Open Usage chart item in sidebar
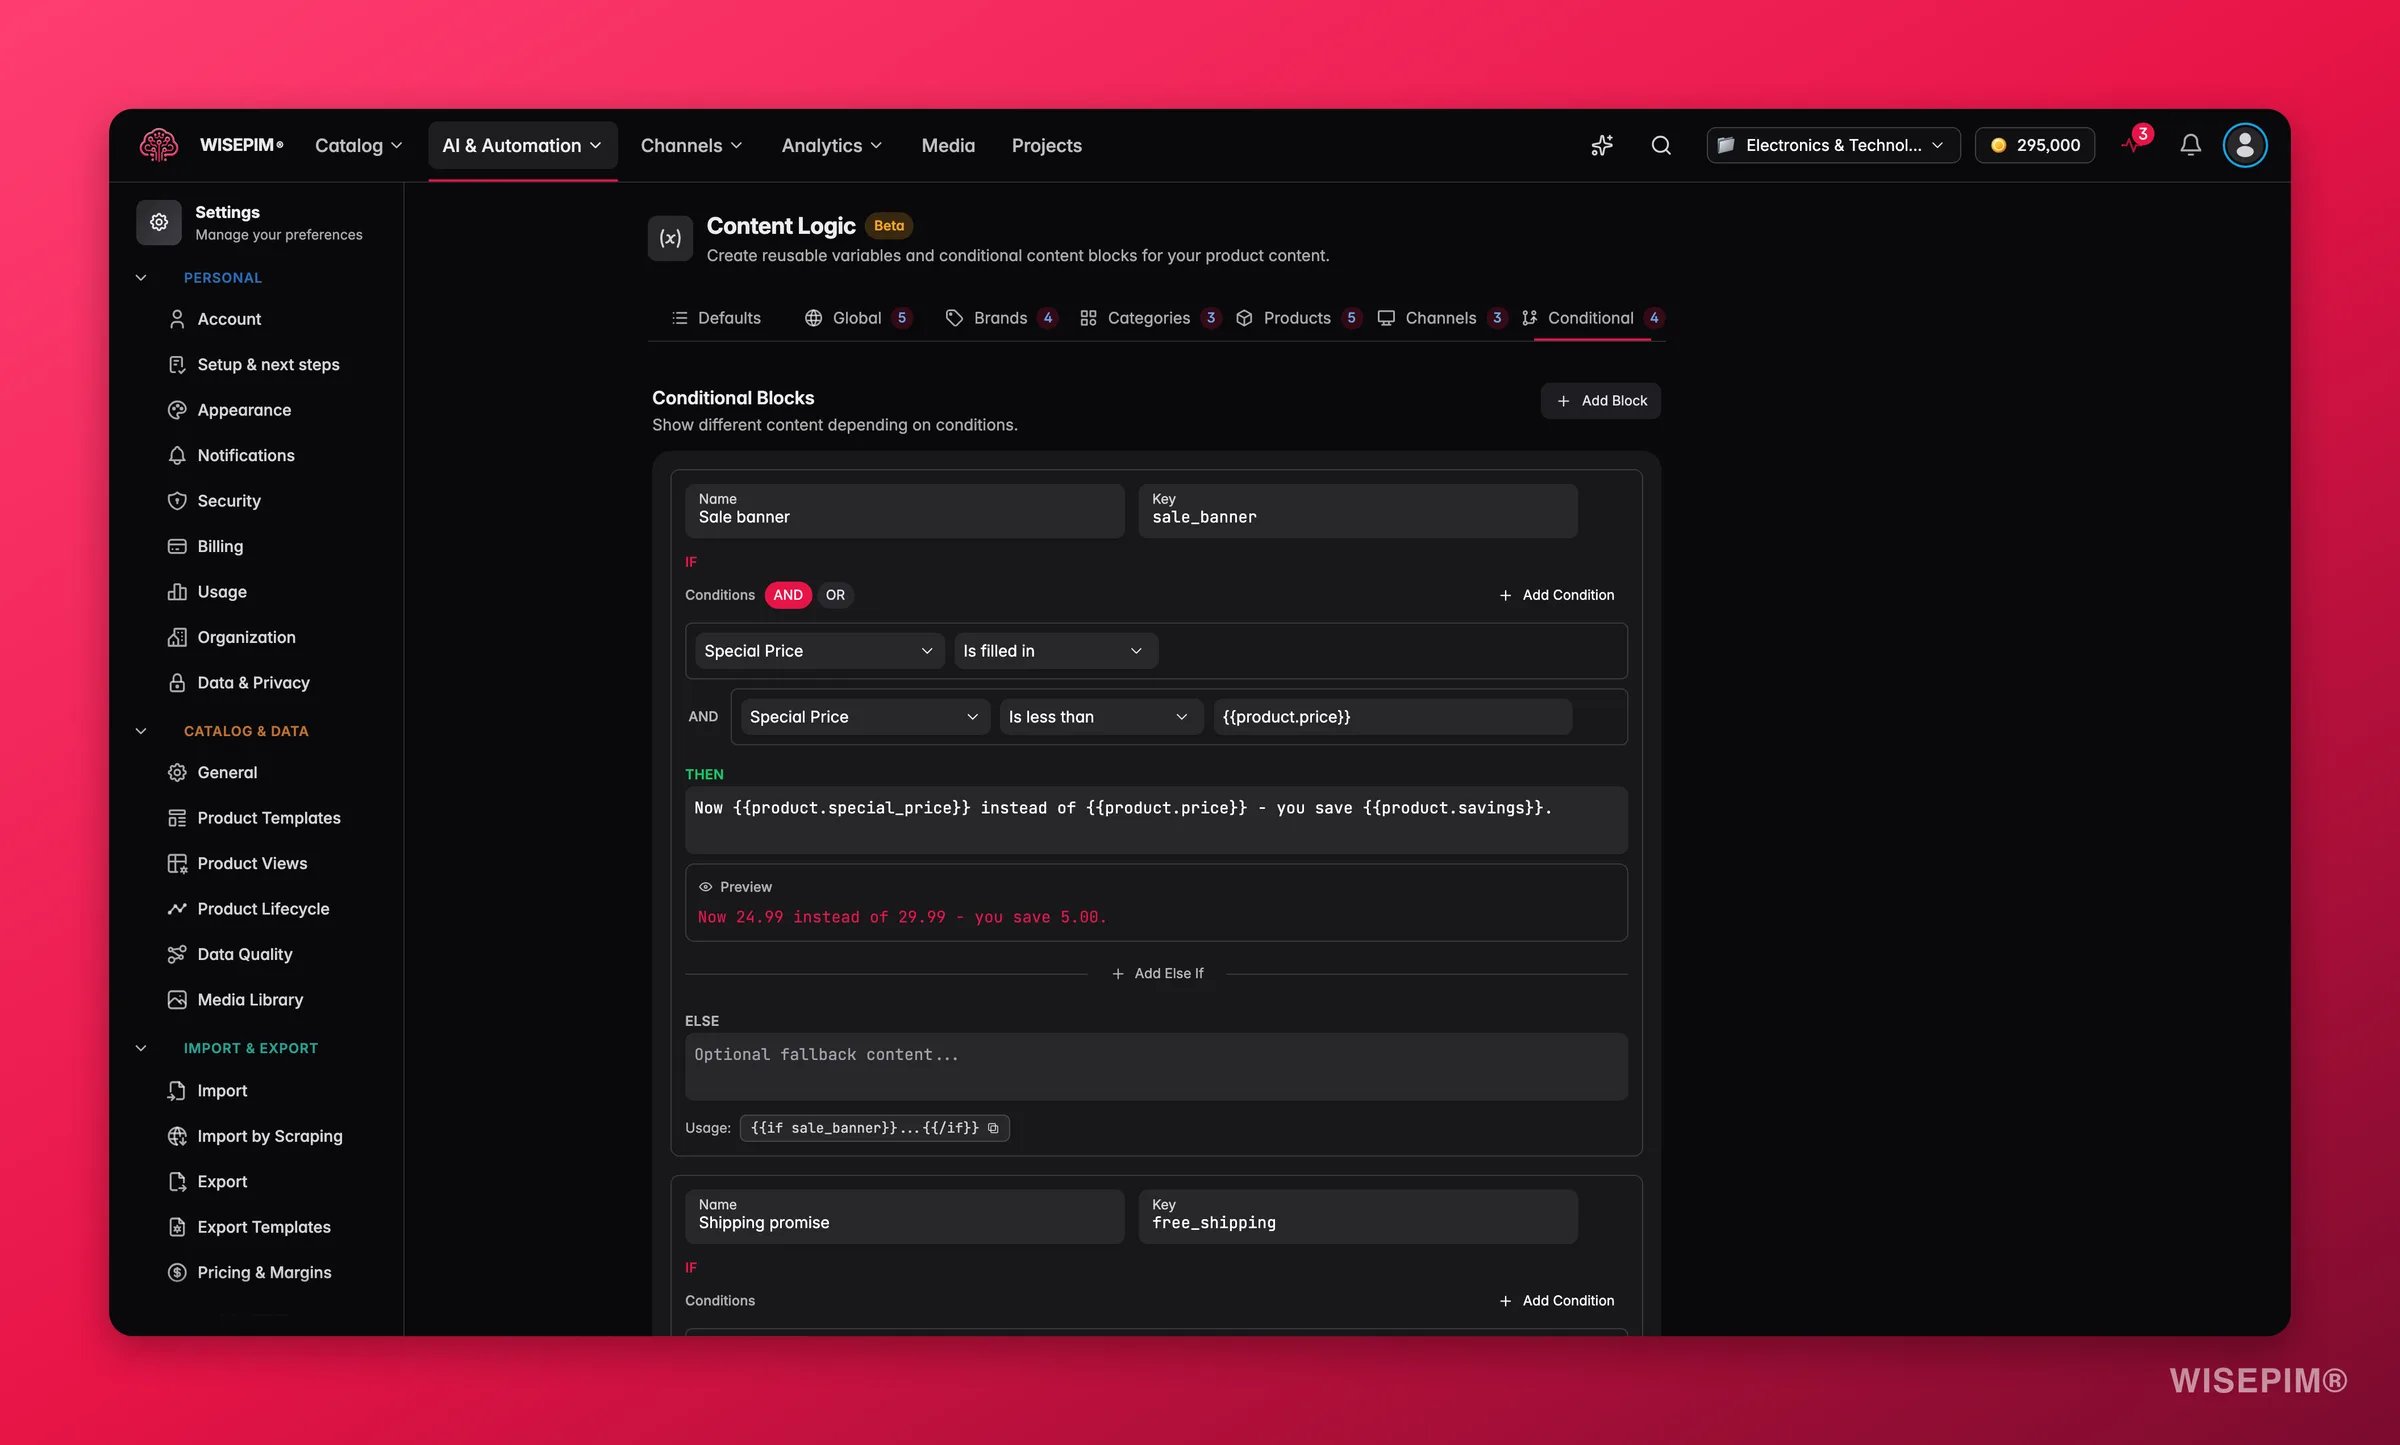 click(222, 592)
